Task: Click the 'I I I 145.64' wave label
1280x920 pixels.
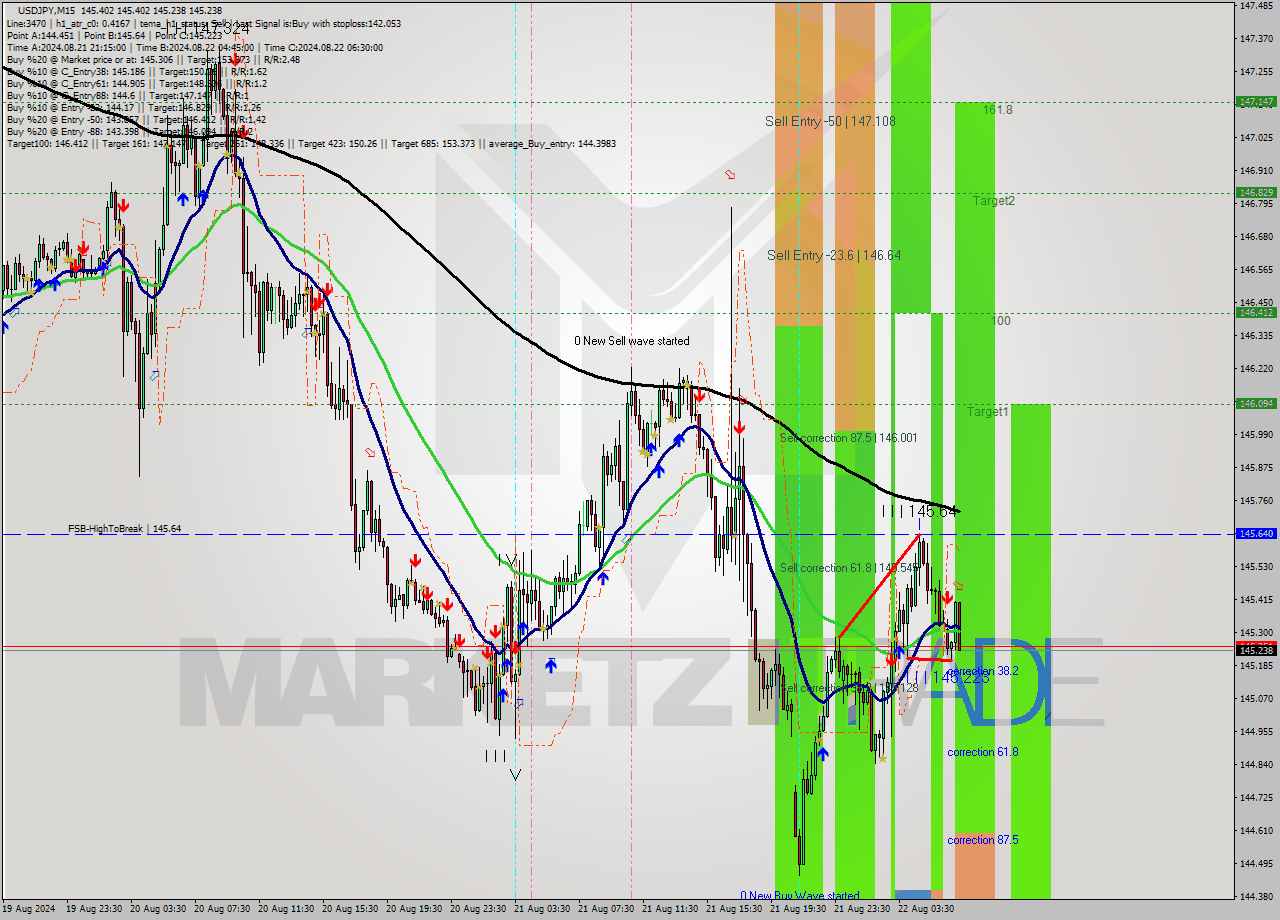Action: coord(920,511)
